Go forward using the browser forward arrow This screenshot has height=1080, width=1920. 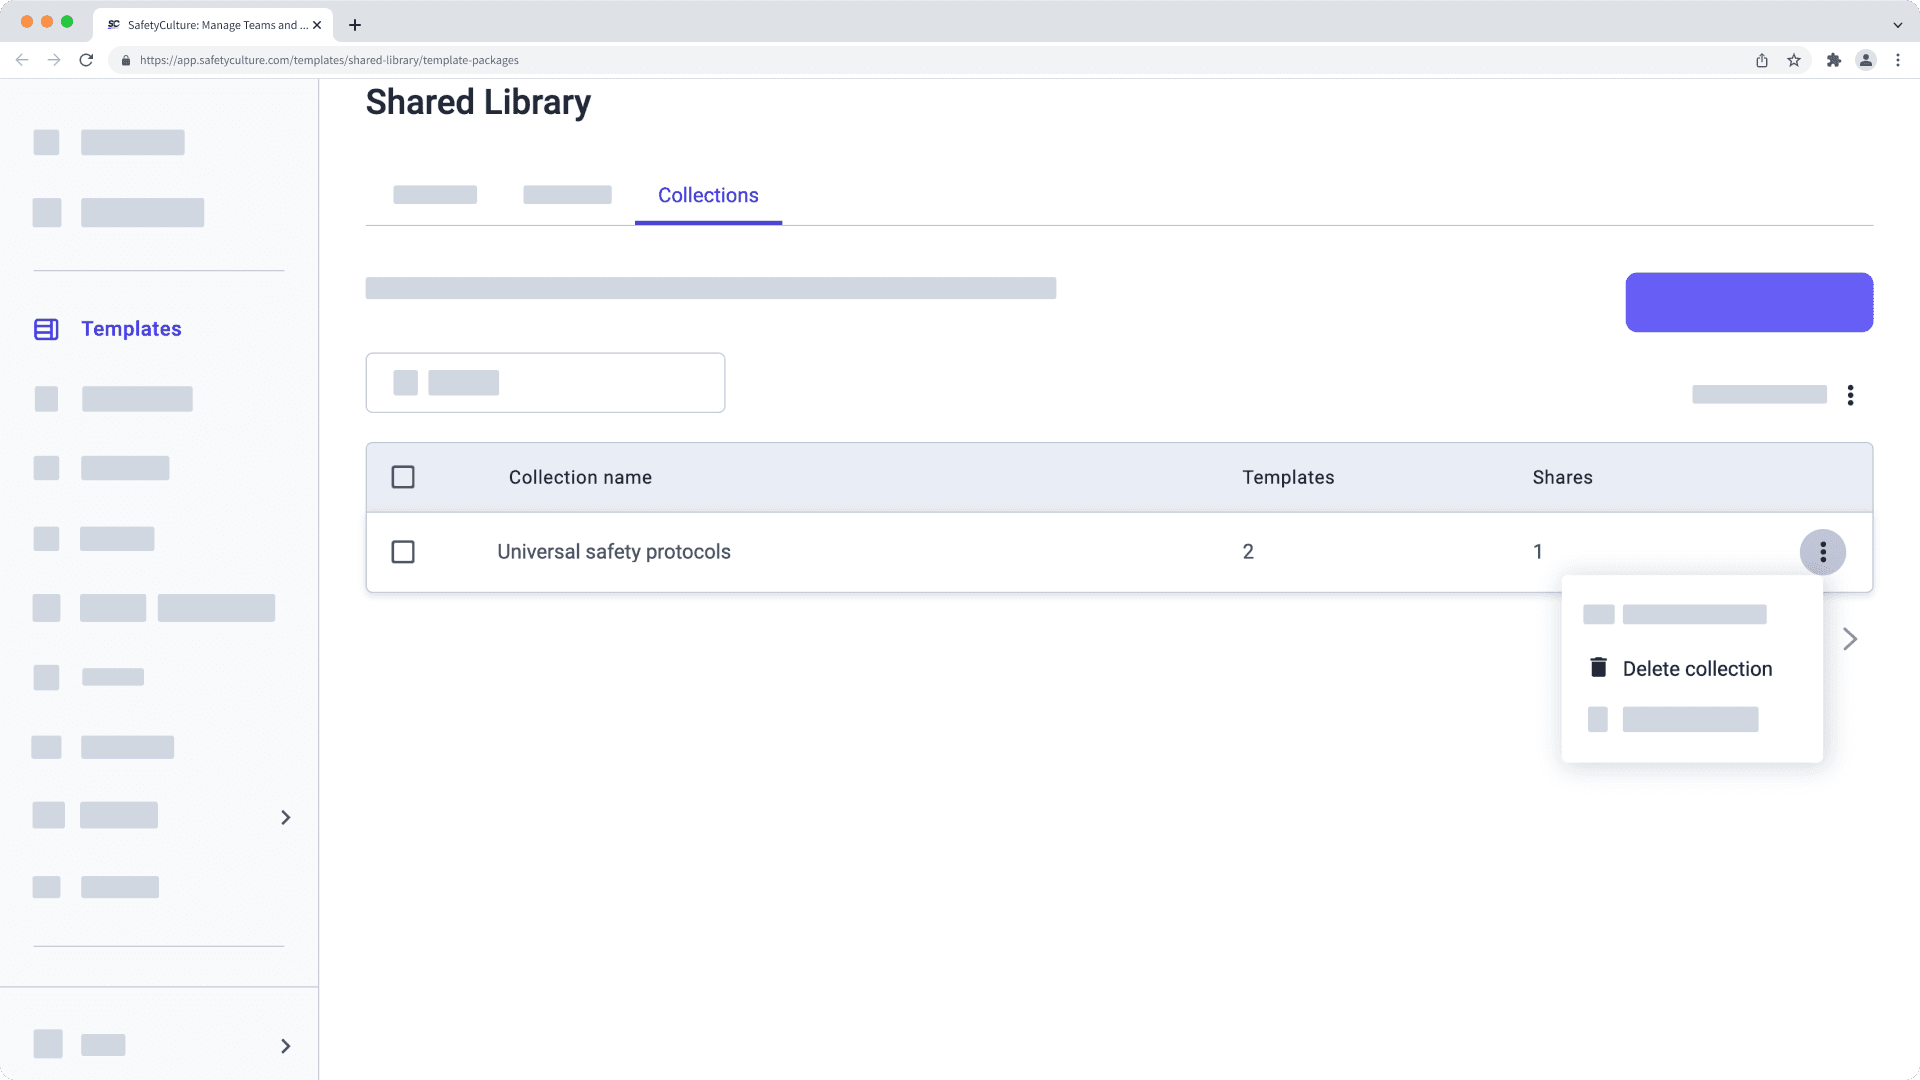click(54, 60)
